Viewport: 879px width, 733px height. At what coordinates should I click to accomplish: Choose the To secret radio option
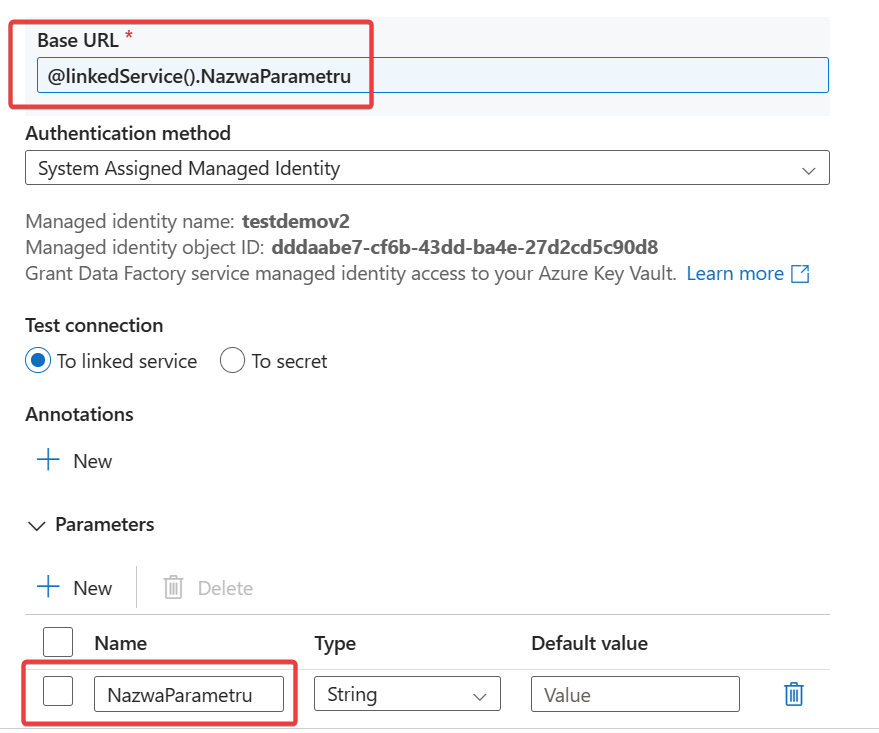pyautogui.click(x=232, y=361)
